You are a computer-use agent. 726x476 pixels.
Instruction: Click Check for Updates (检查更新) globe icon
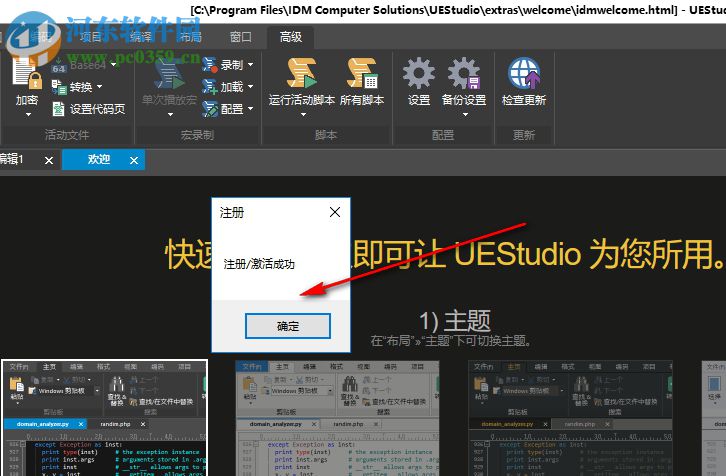524,73
